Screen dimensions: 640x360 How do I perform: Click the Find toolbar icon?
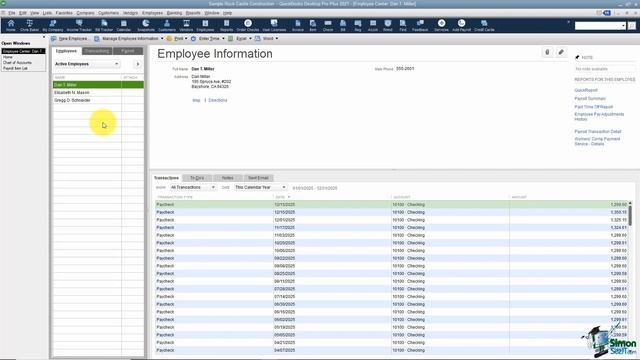(x=403, y=25)
